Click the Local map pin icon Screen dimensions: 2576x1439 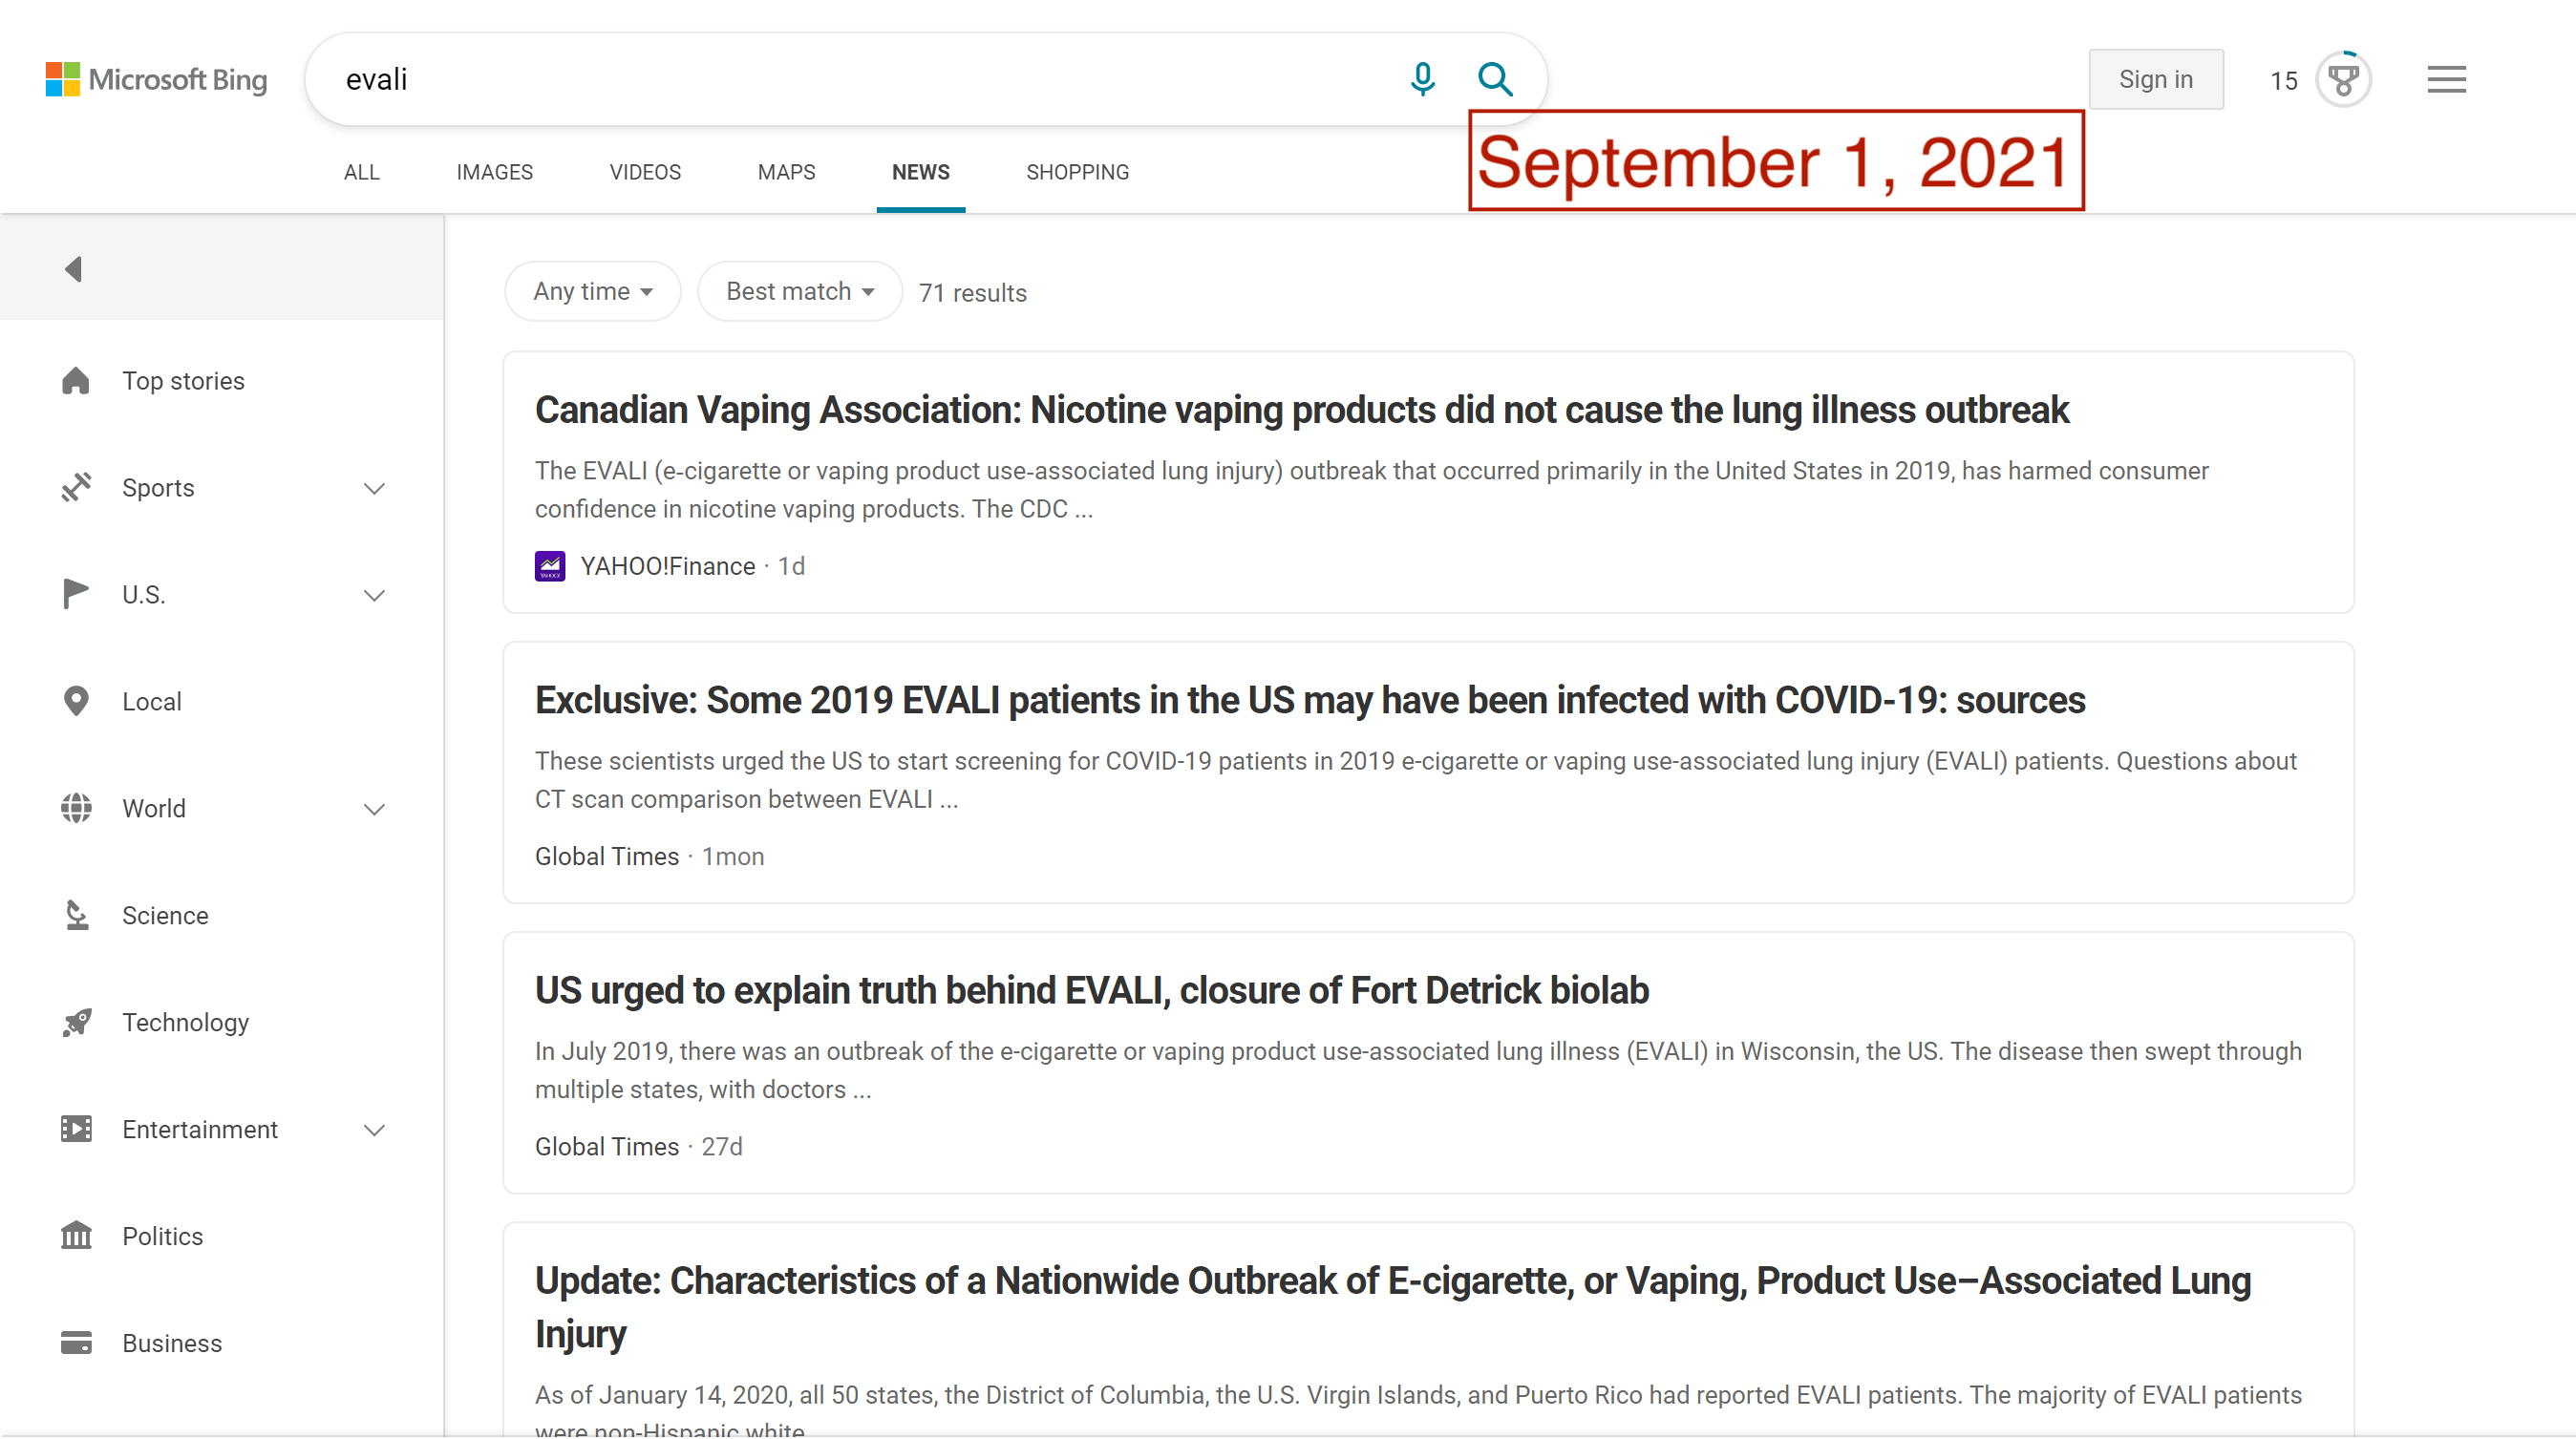pyautogui.click(x=76, y=701)
